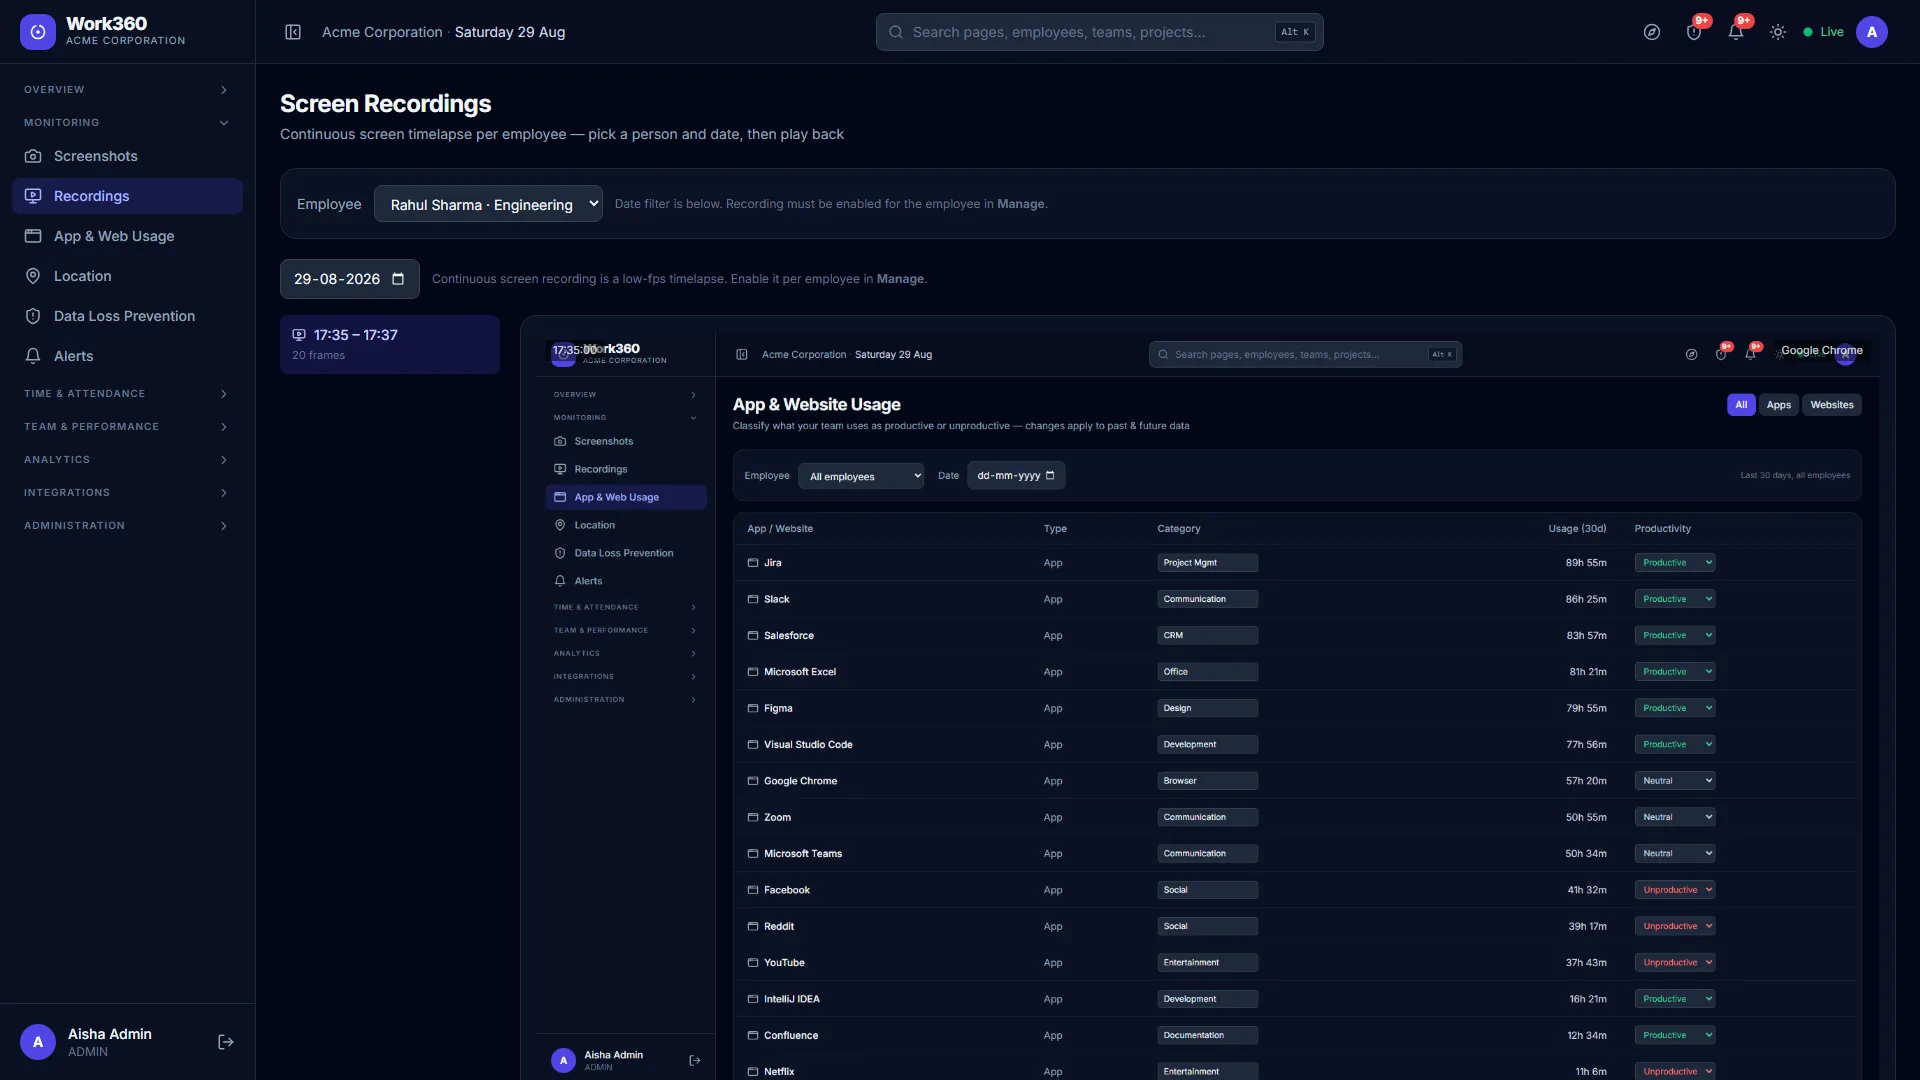Click the YouTube row name in the recording

click(x=784, y=963)
